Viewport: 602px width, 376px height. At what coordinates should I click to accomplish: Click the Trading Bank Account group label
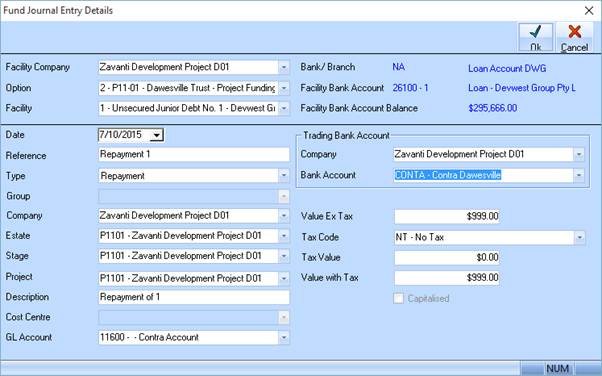coord(346,136)
